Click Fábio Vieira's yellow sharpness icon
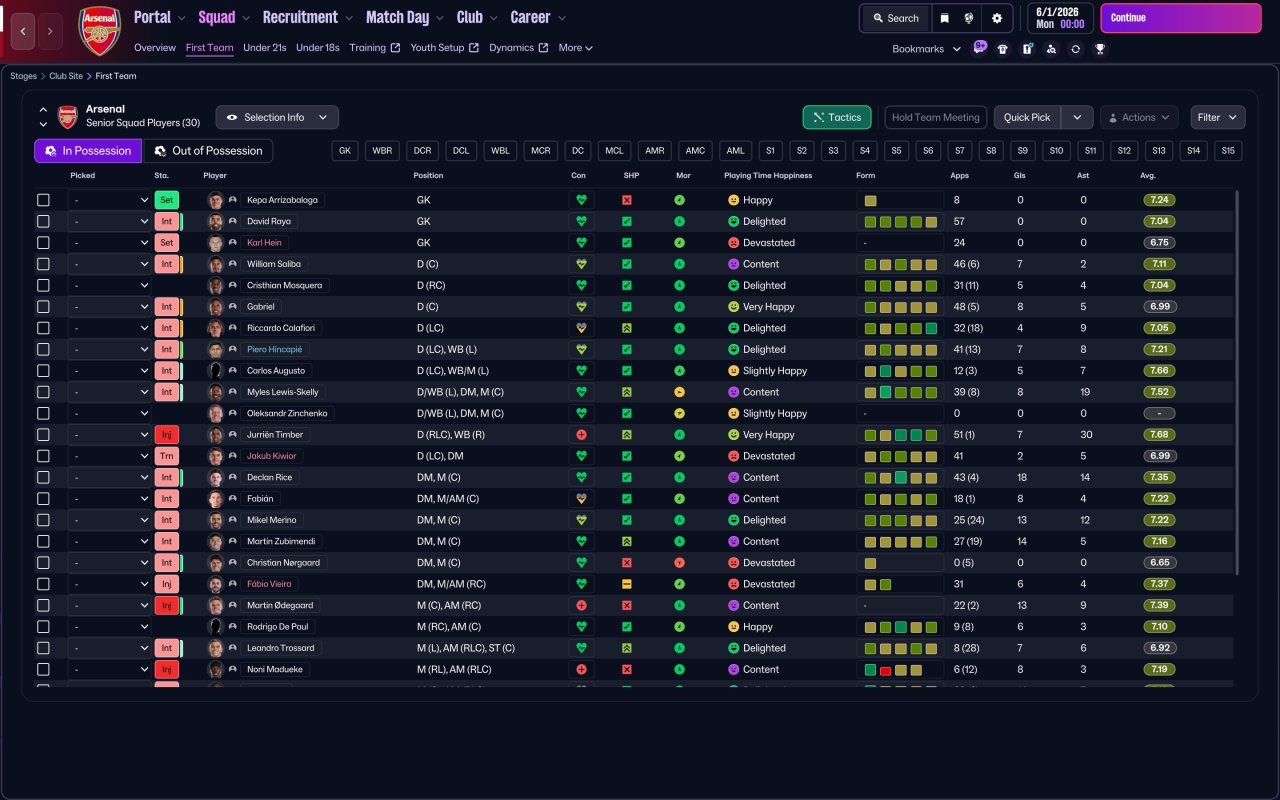 click(627, 584)
